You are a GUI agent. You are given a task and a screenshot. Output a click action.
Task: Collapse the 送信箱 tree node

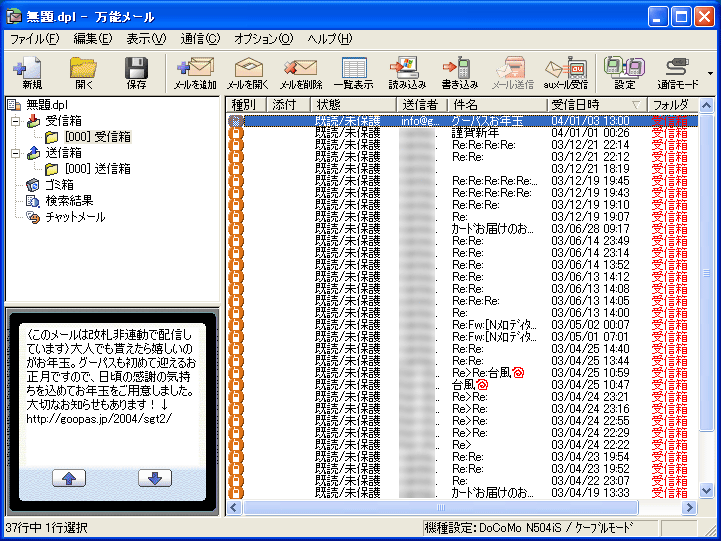[x=16, y=153]
